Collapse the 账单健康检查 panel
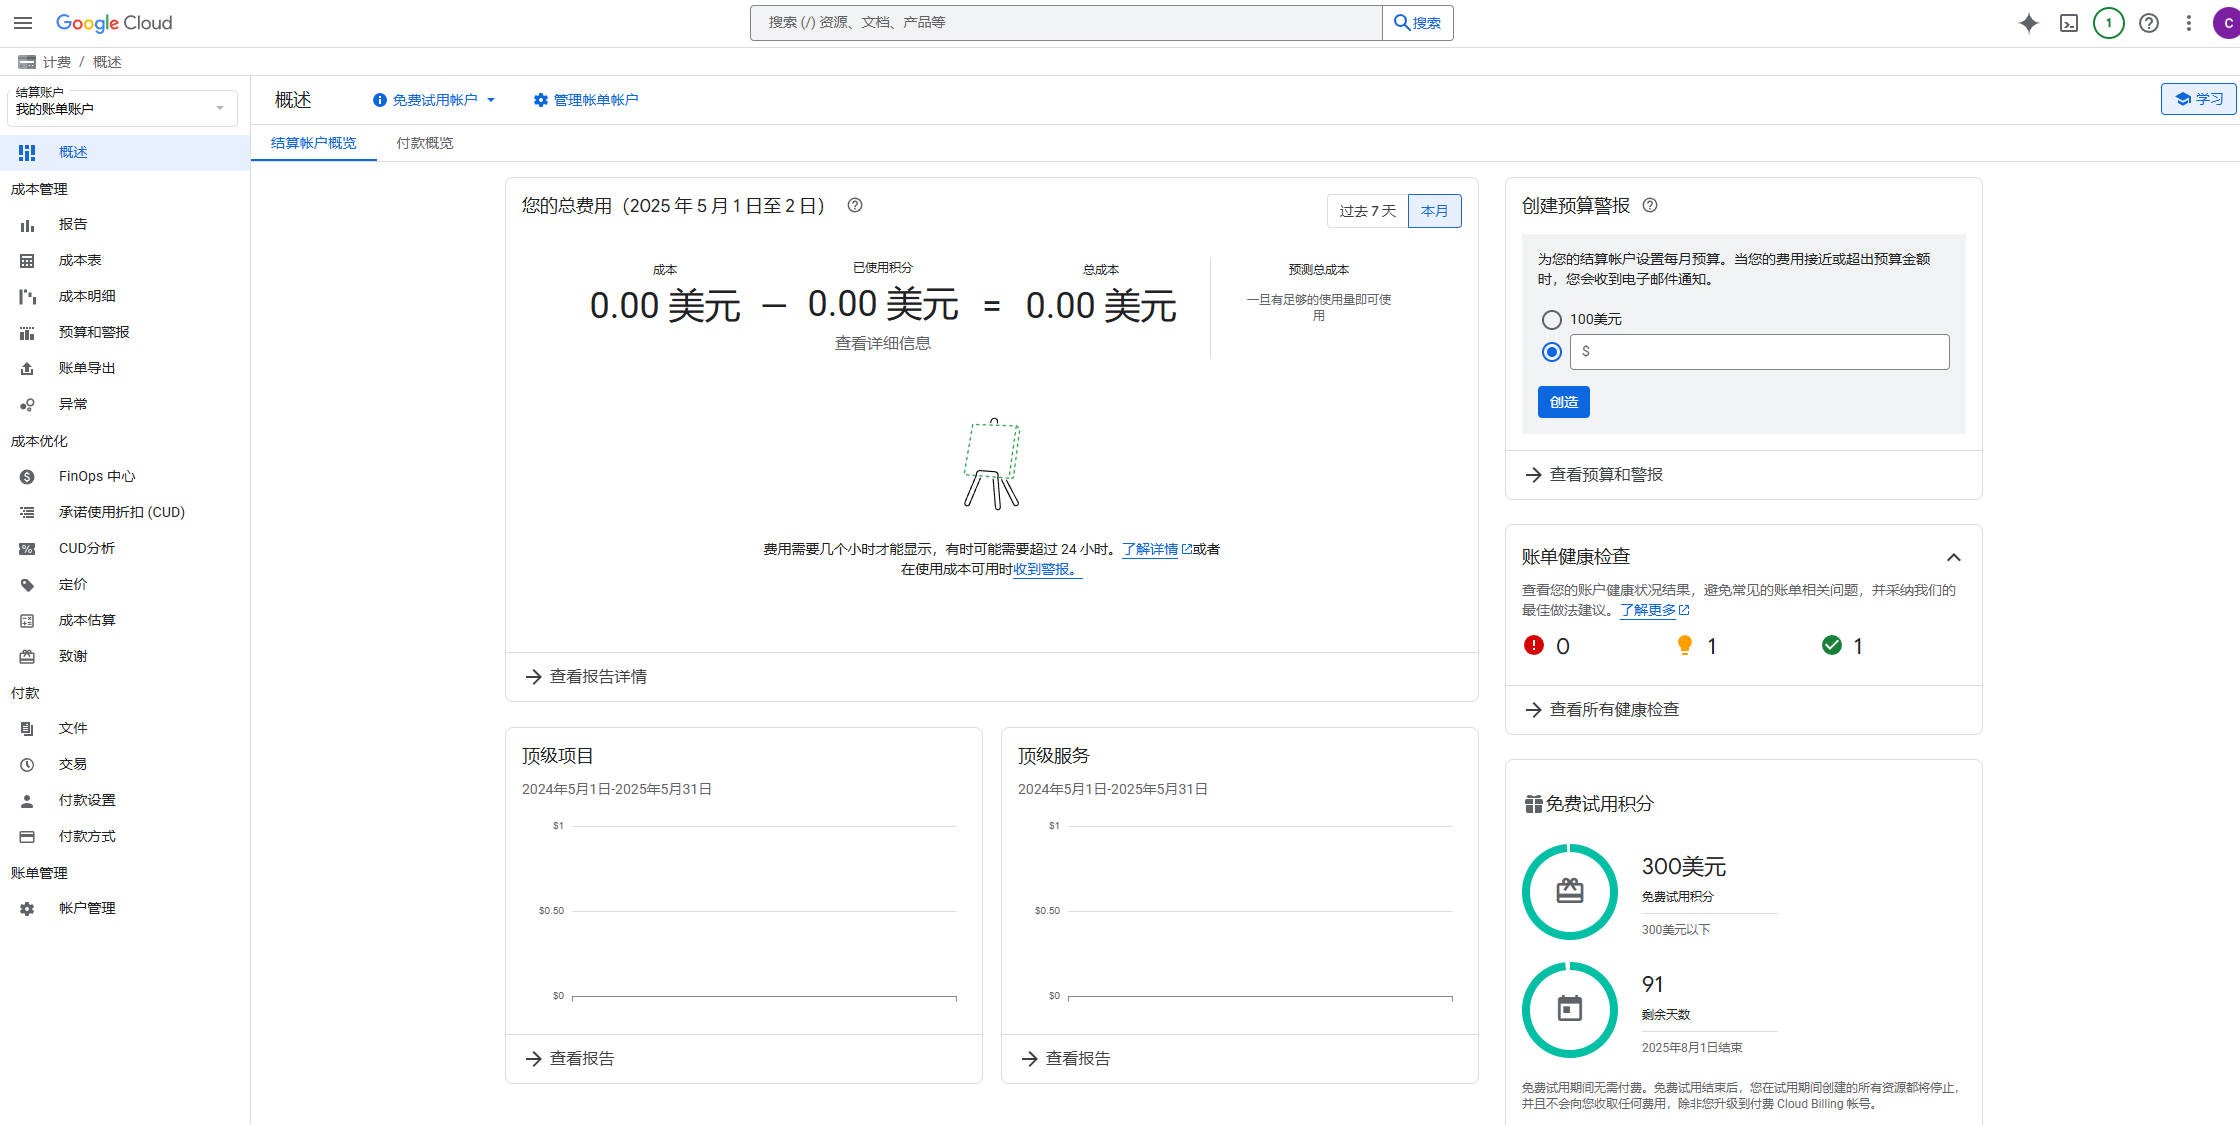 coord(1953,557)
